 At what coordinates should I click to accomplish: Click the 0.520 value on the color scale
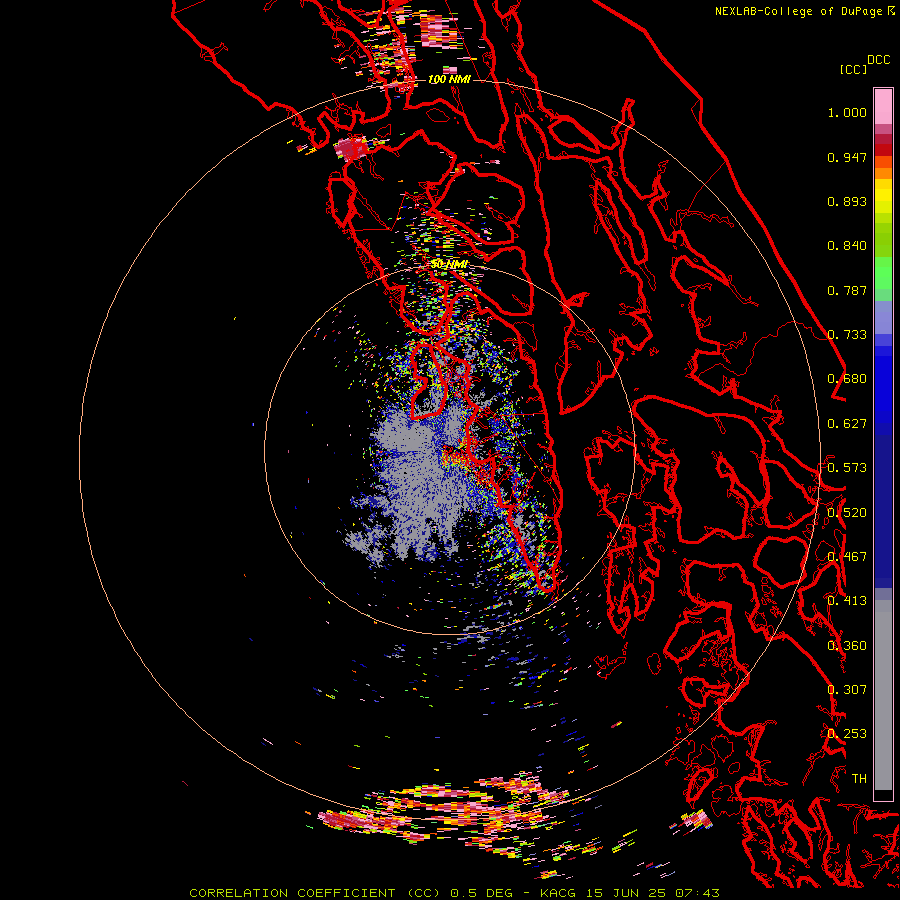(x=847, y=513)
